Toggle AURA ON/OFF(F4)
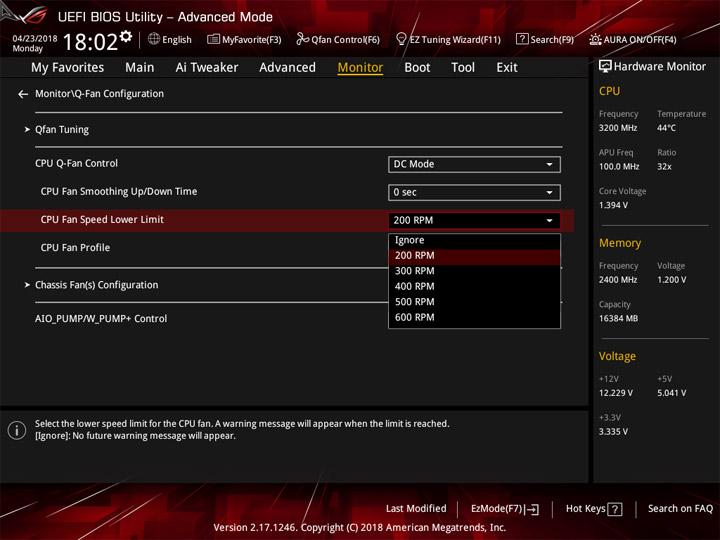This screenshot has width=720, height=540. tap(633, 39)
